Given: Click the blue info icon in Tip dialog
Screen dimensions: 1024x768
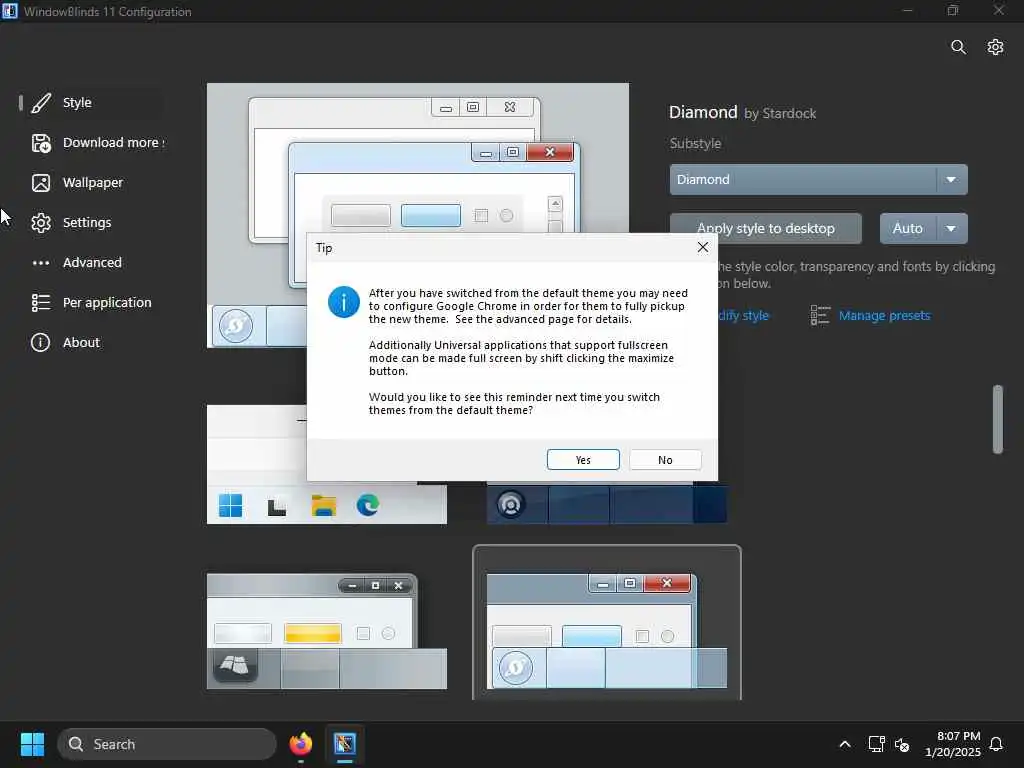Looking at the screenshot, I should click(x=344, y=302).
